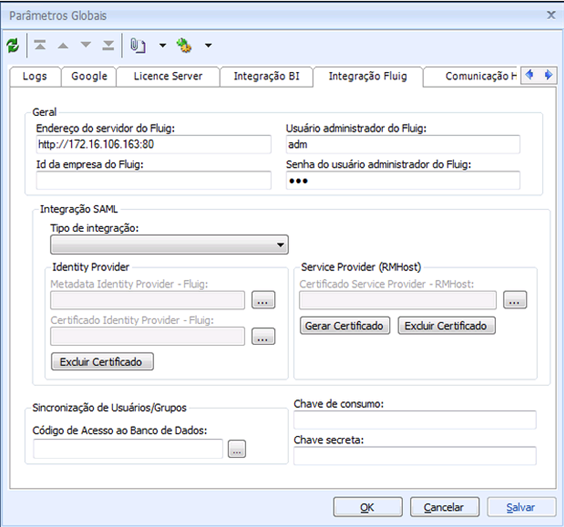Click the Certificado Service Provider input field
Viewport: 564px width, 527px height.
coord(398,300)
